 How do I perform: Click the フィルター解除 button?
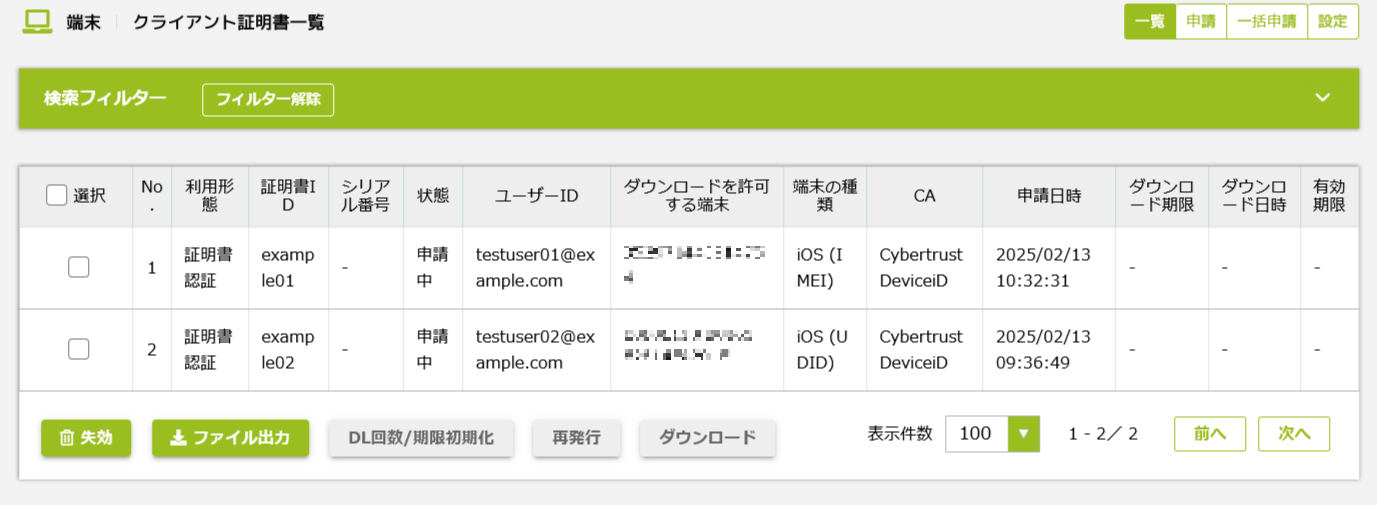tap(268, 100)
